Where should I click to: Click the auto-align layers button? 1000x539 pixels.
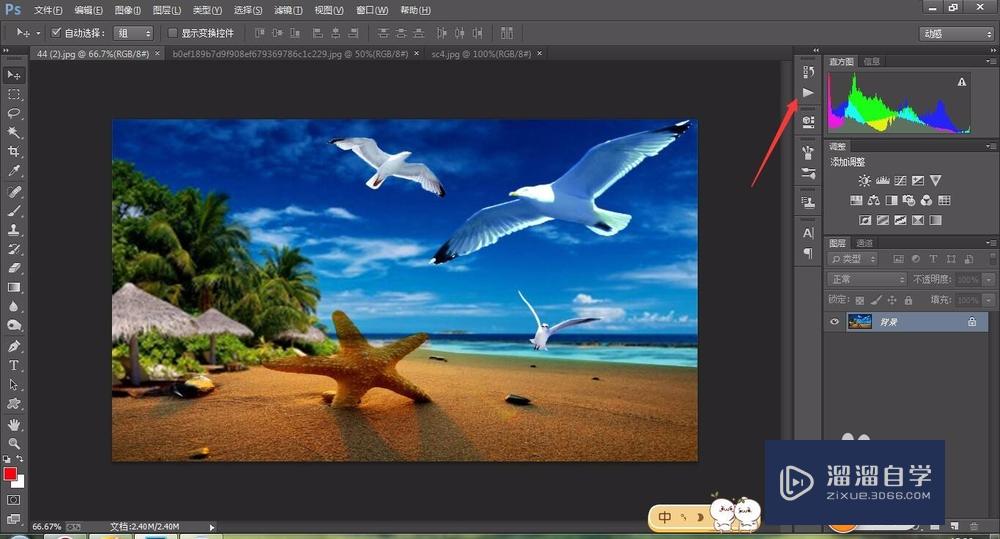click(x=507, y=33)
